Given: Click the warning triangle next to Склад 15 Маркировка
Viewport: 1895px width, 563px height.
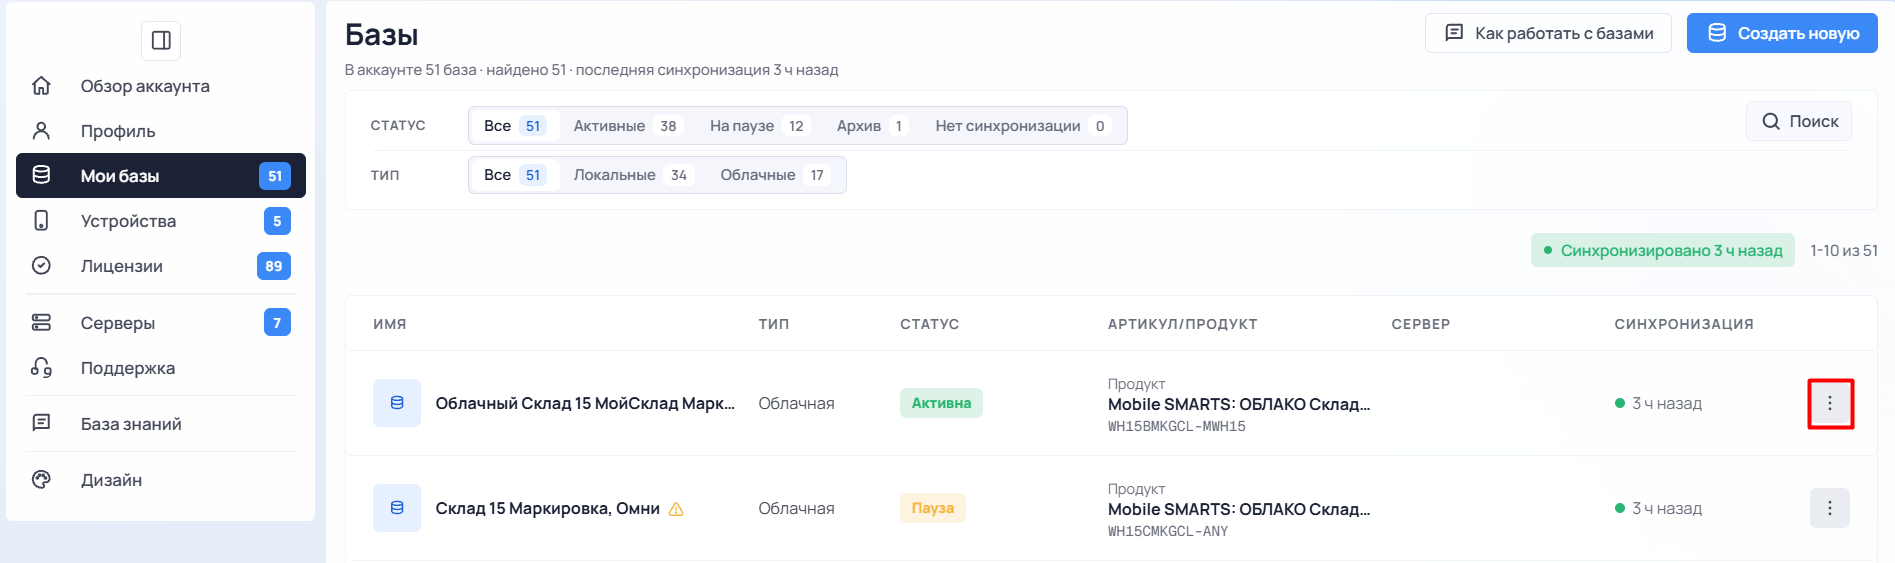Looking at the screenshot, I should (676, 509).
